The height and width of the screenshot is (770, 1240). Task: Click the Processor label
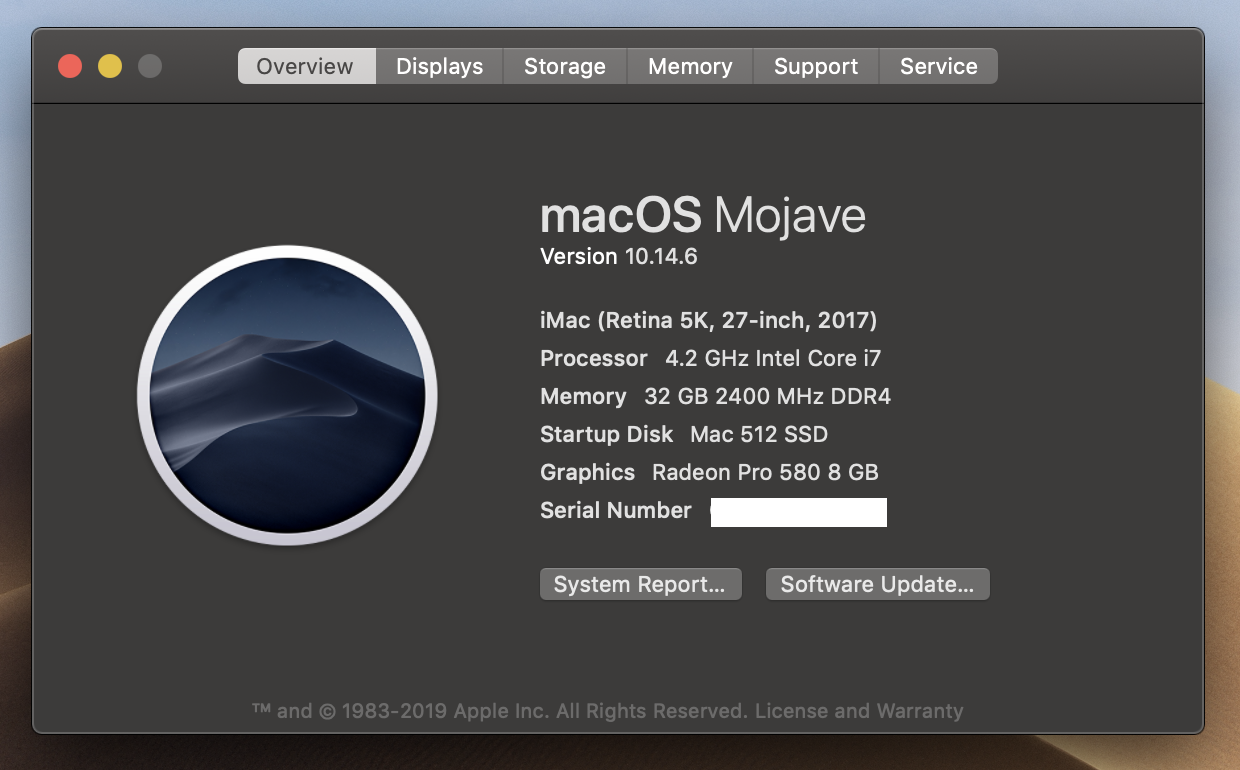tap(594, 358)
